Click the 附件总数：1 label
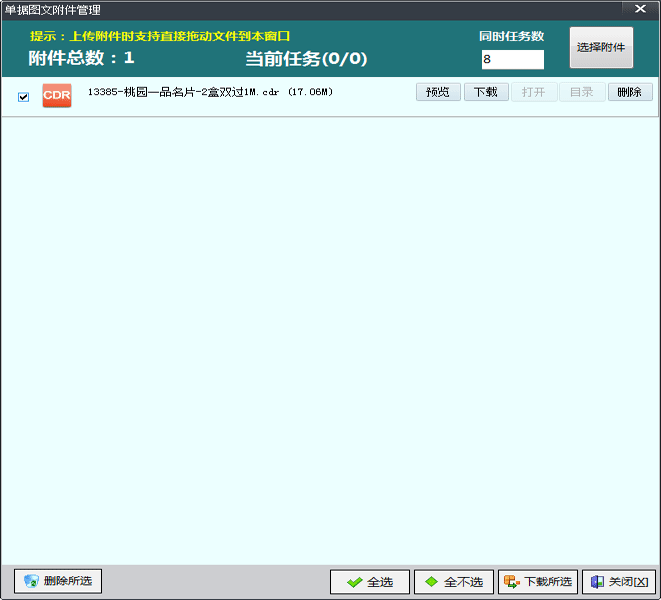The image size is (661, 600). (81, 58)
